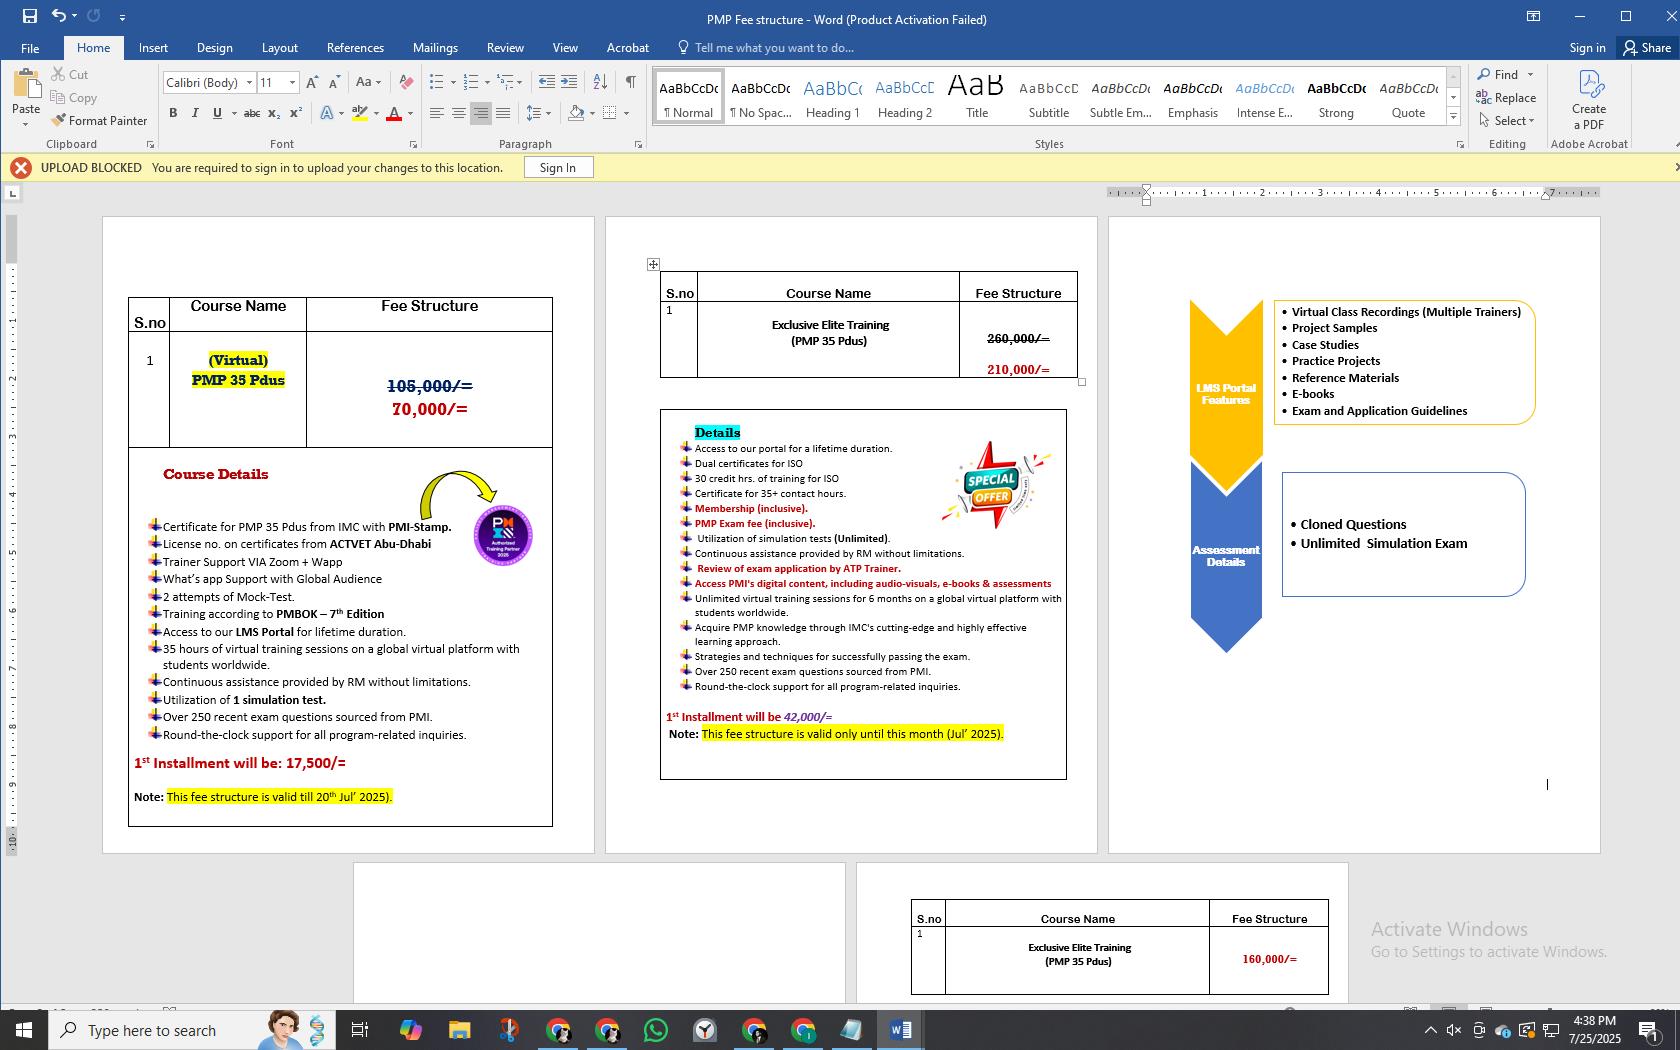Switch to the Layout tab
The height and width of the screenshot is (1050, 1680).
pos(280,48)
